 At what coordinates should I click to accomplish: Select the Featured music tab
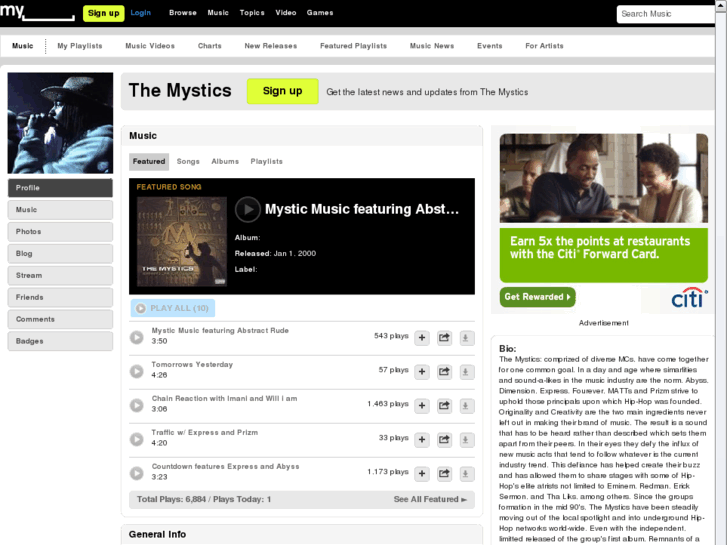click(x=149, y=161)
